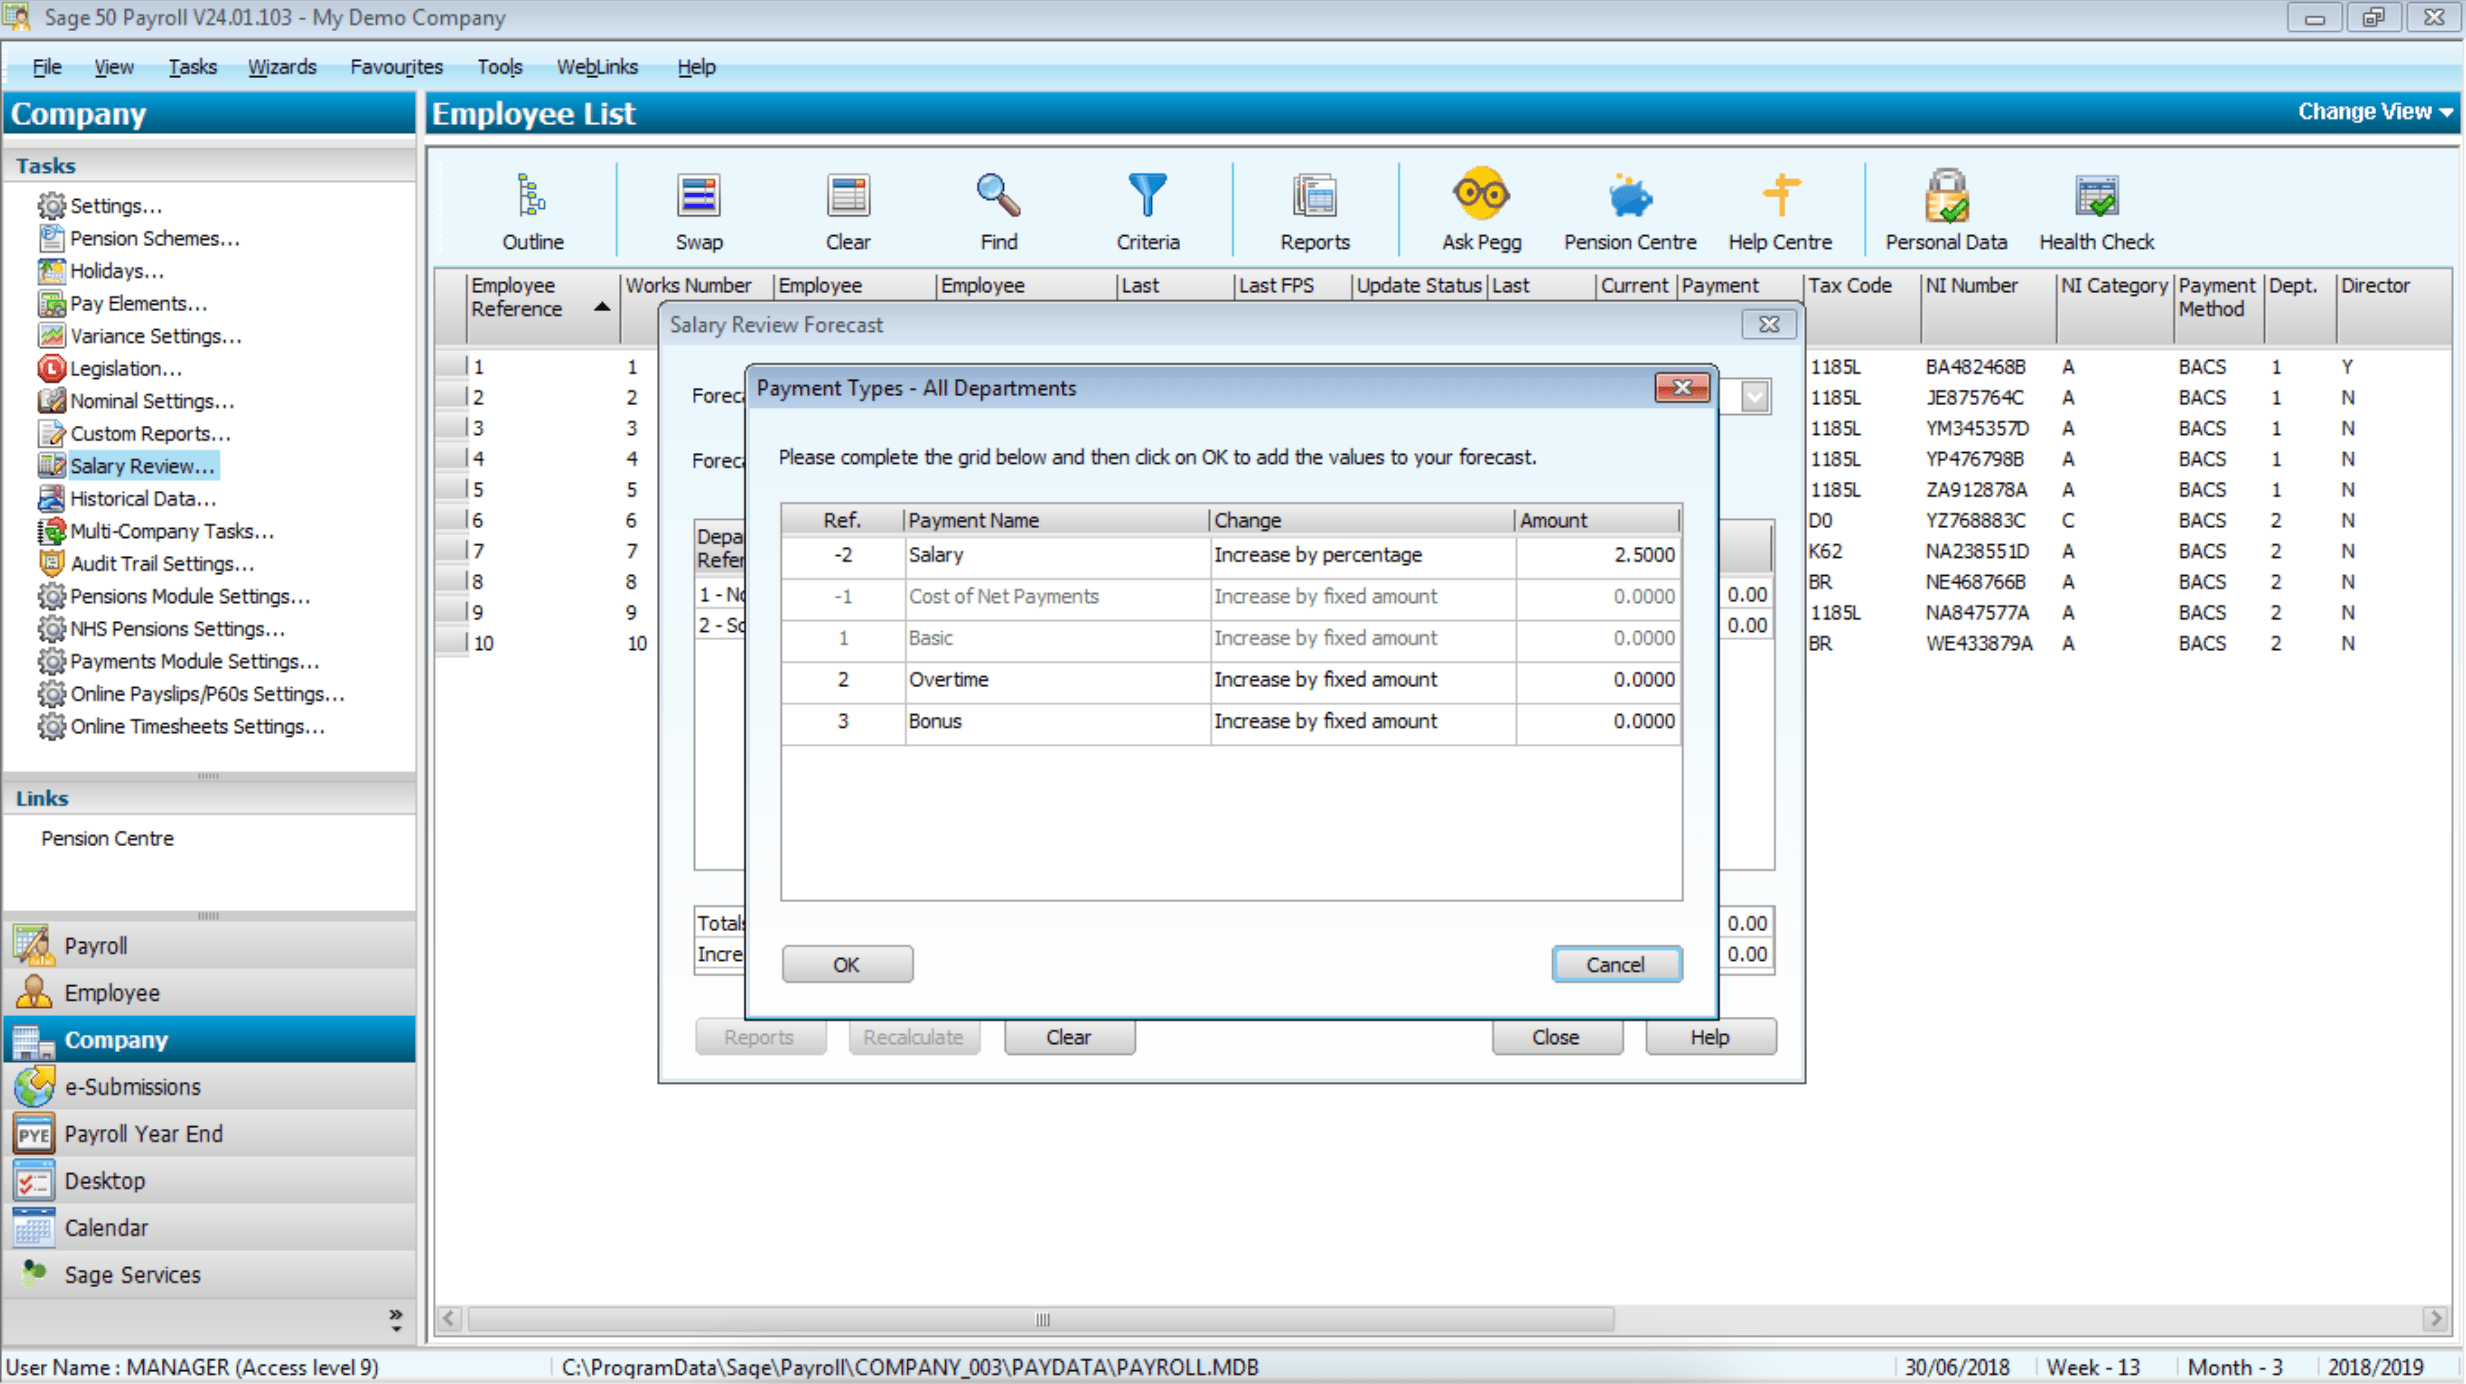This screenshot has width=2466, height=1384.
Task: Expand navigation group options chevron
Action: (396, 1320)
